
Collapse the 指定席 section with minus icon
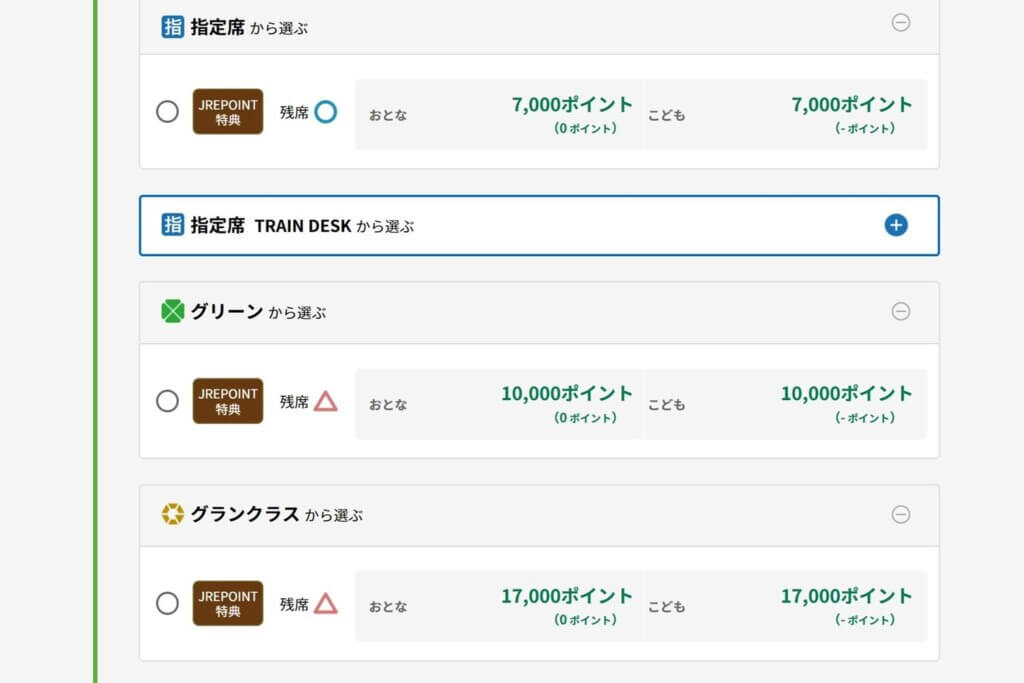pos(901,23)
